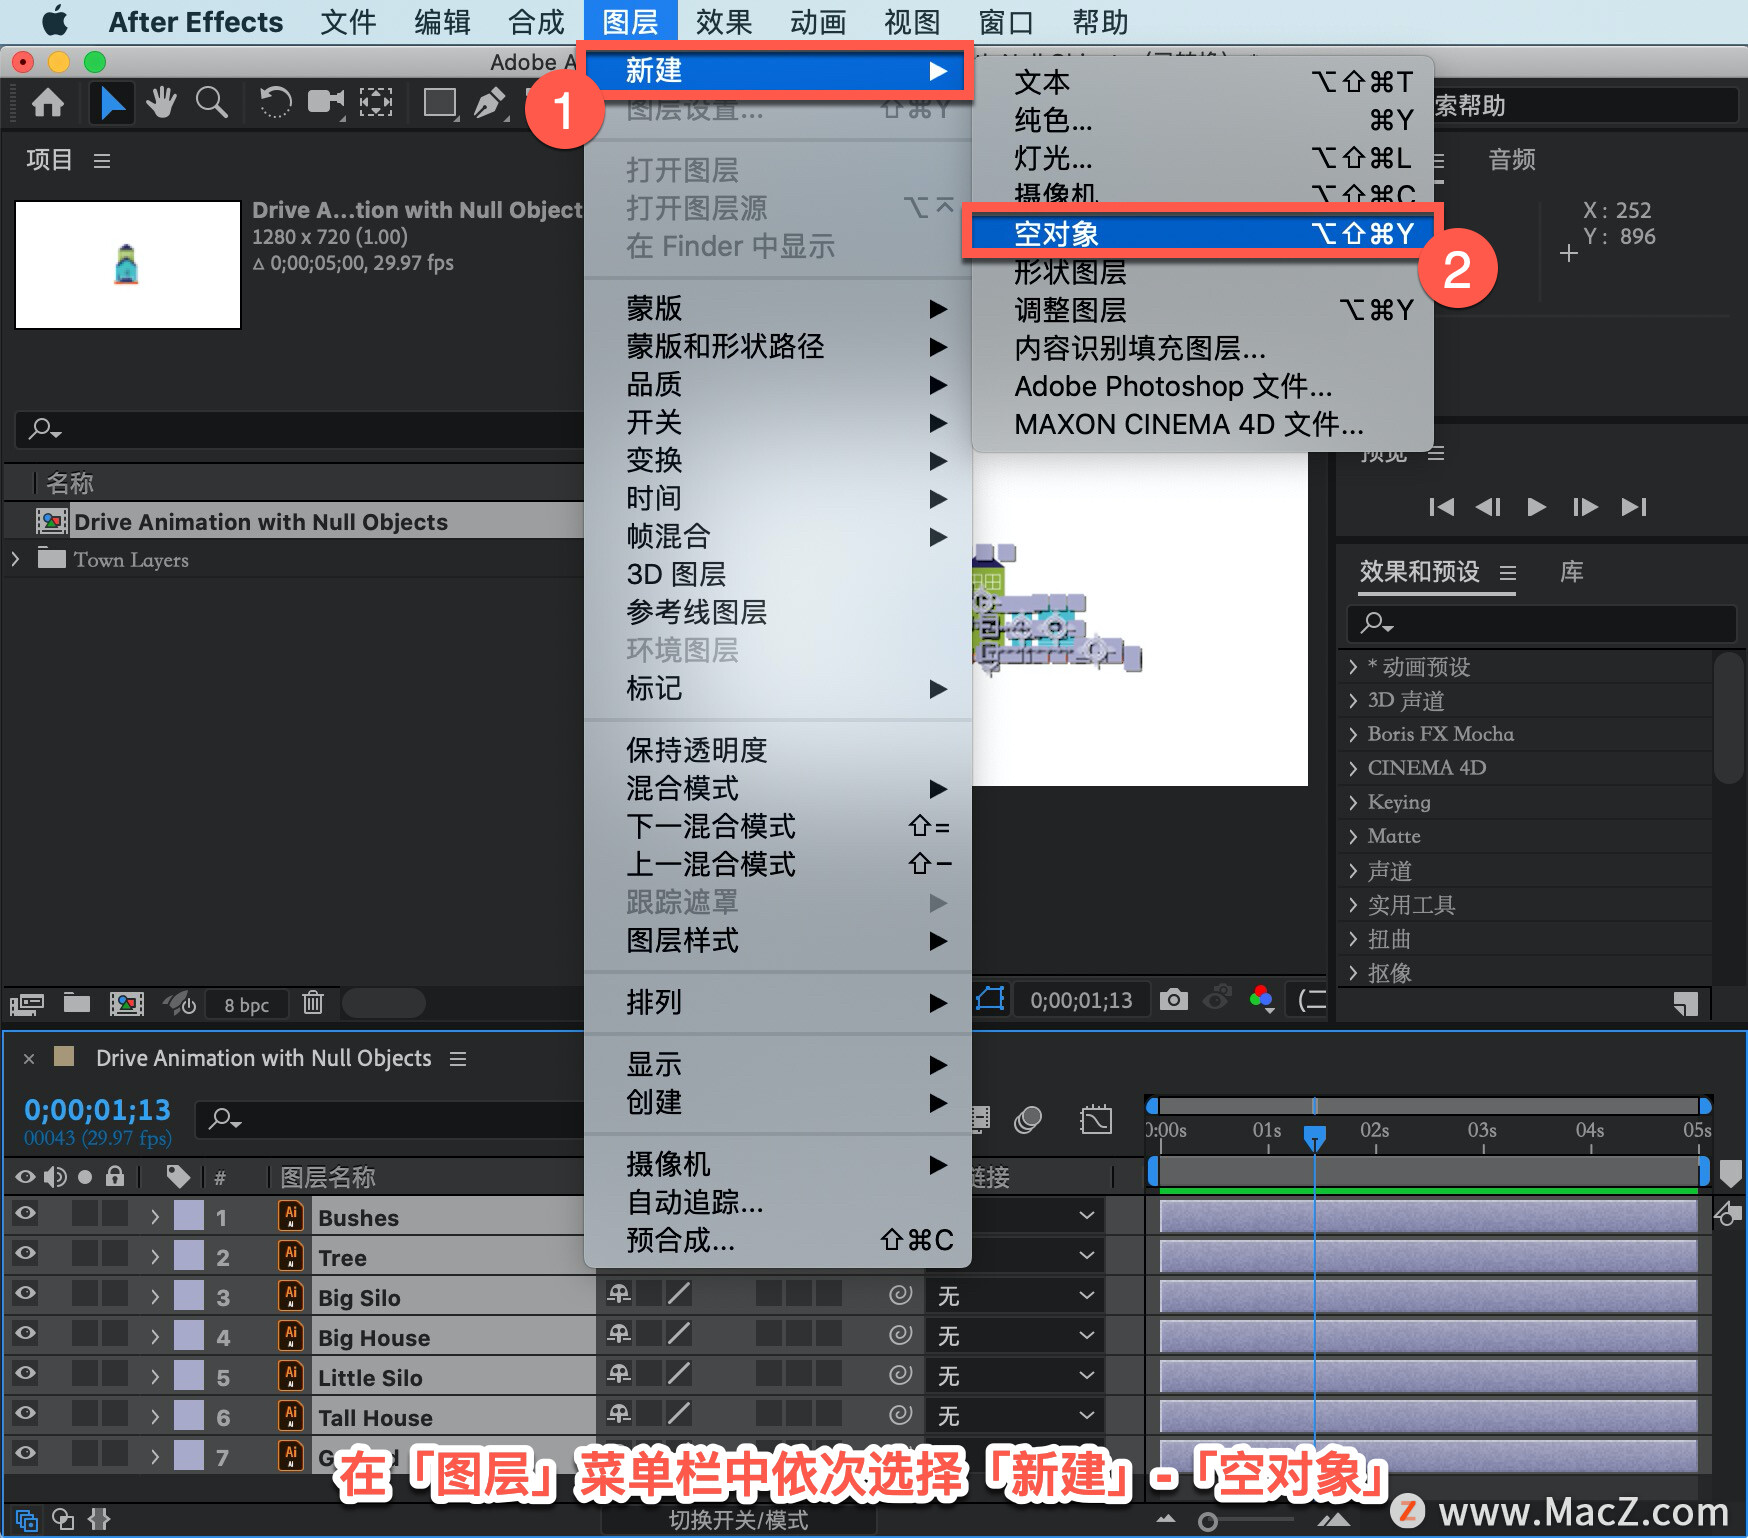Open graph editor icon in timeline
The height and width of the screenshot is (1538, 1748).
(x=1096, y=1120)
